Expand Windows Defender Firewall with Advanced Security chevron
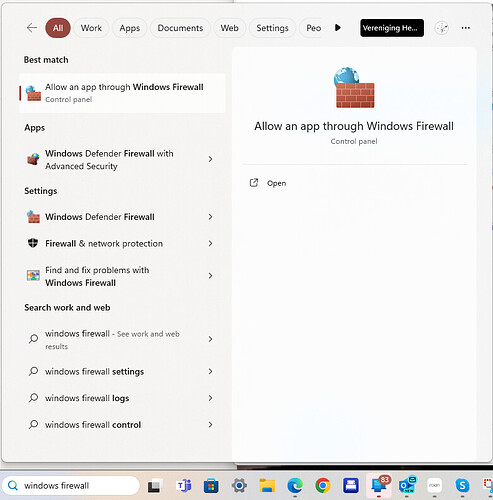This screenshot has width=493, height=500. pyautogui.click(x=210, y=159)
